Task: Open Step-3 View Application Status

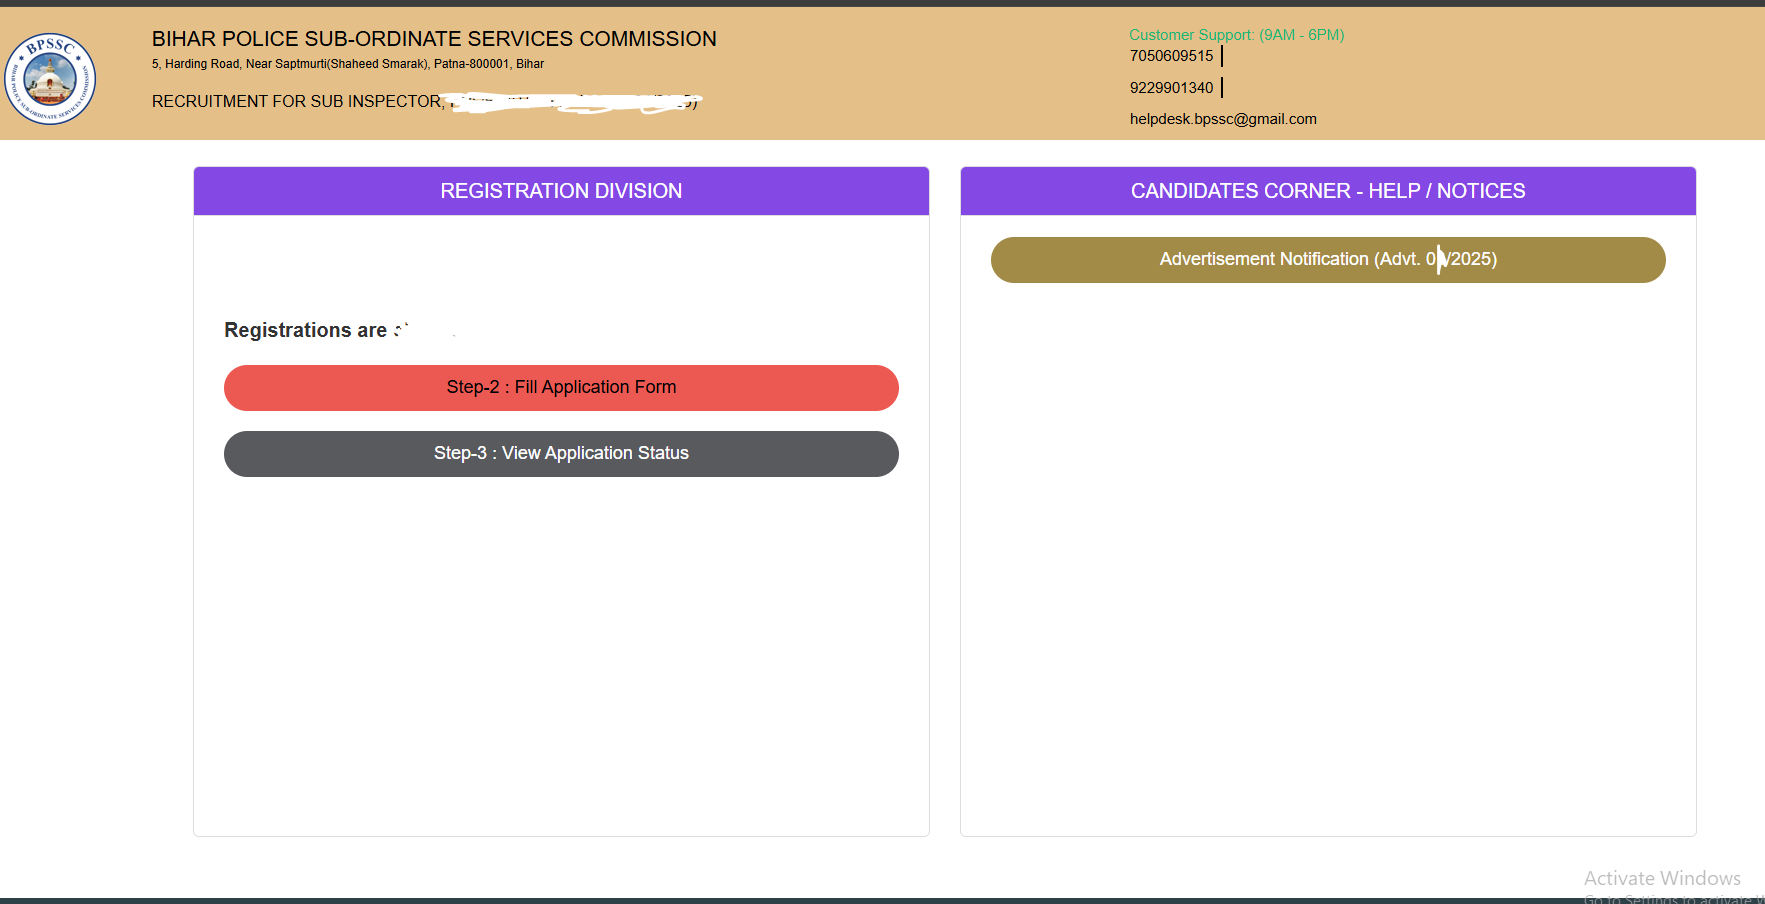Action: [x=561, y=454]
